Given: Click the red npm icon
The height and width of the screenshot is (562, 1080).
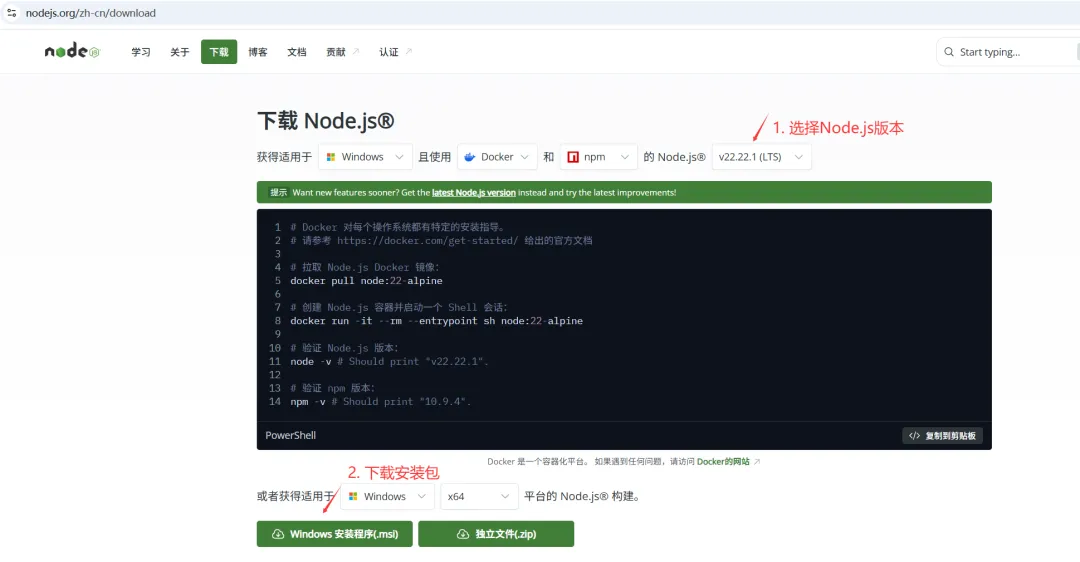Looking at the screenshot, I should pos(572,157).
